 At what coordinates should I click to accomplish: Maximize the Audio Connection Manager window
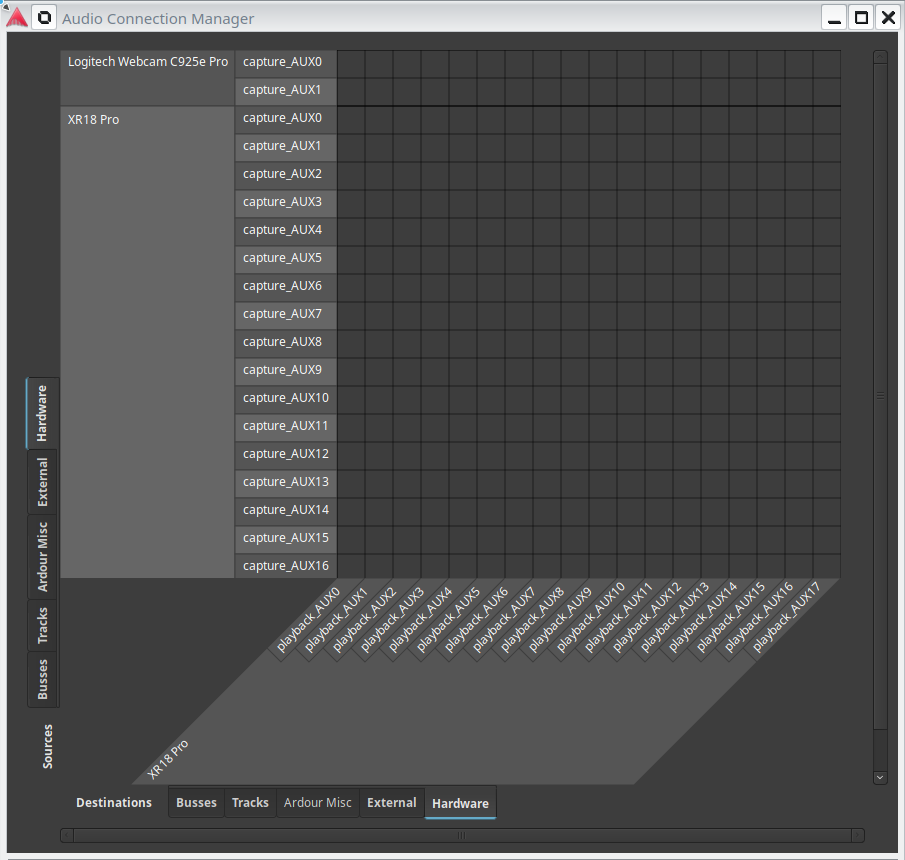click(x=860, y=18)
